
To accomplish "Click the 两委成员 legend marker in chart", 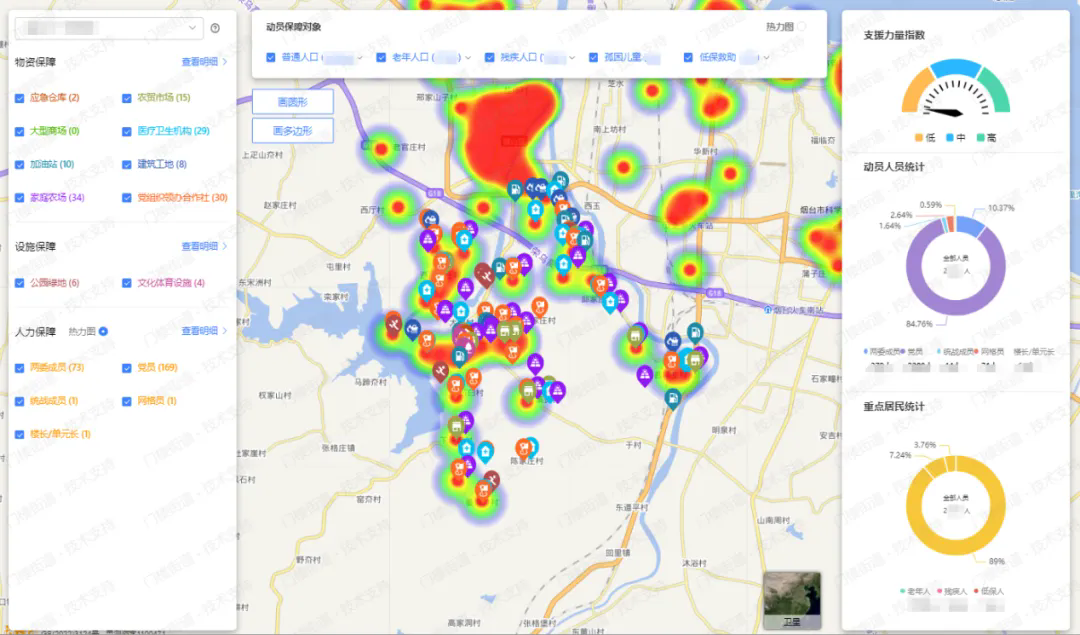I will (866, 351).
